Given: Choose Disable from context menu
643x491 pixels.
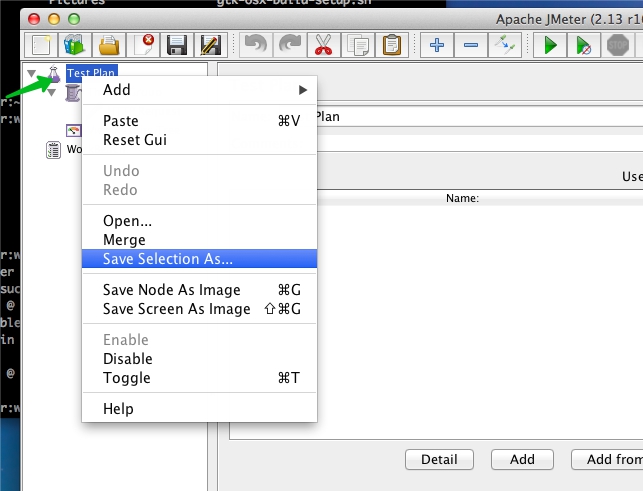Looking at the screenshot, I should 199,359.
